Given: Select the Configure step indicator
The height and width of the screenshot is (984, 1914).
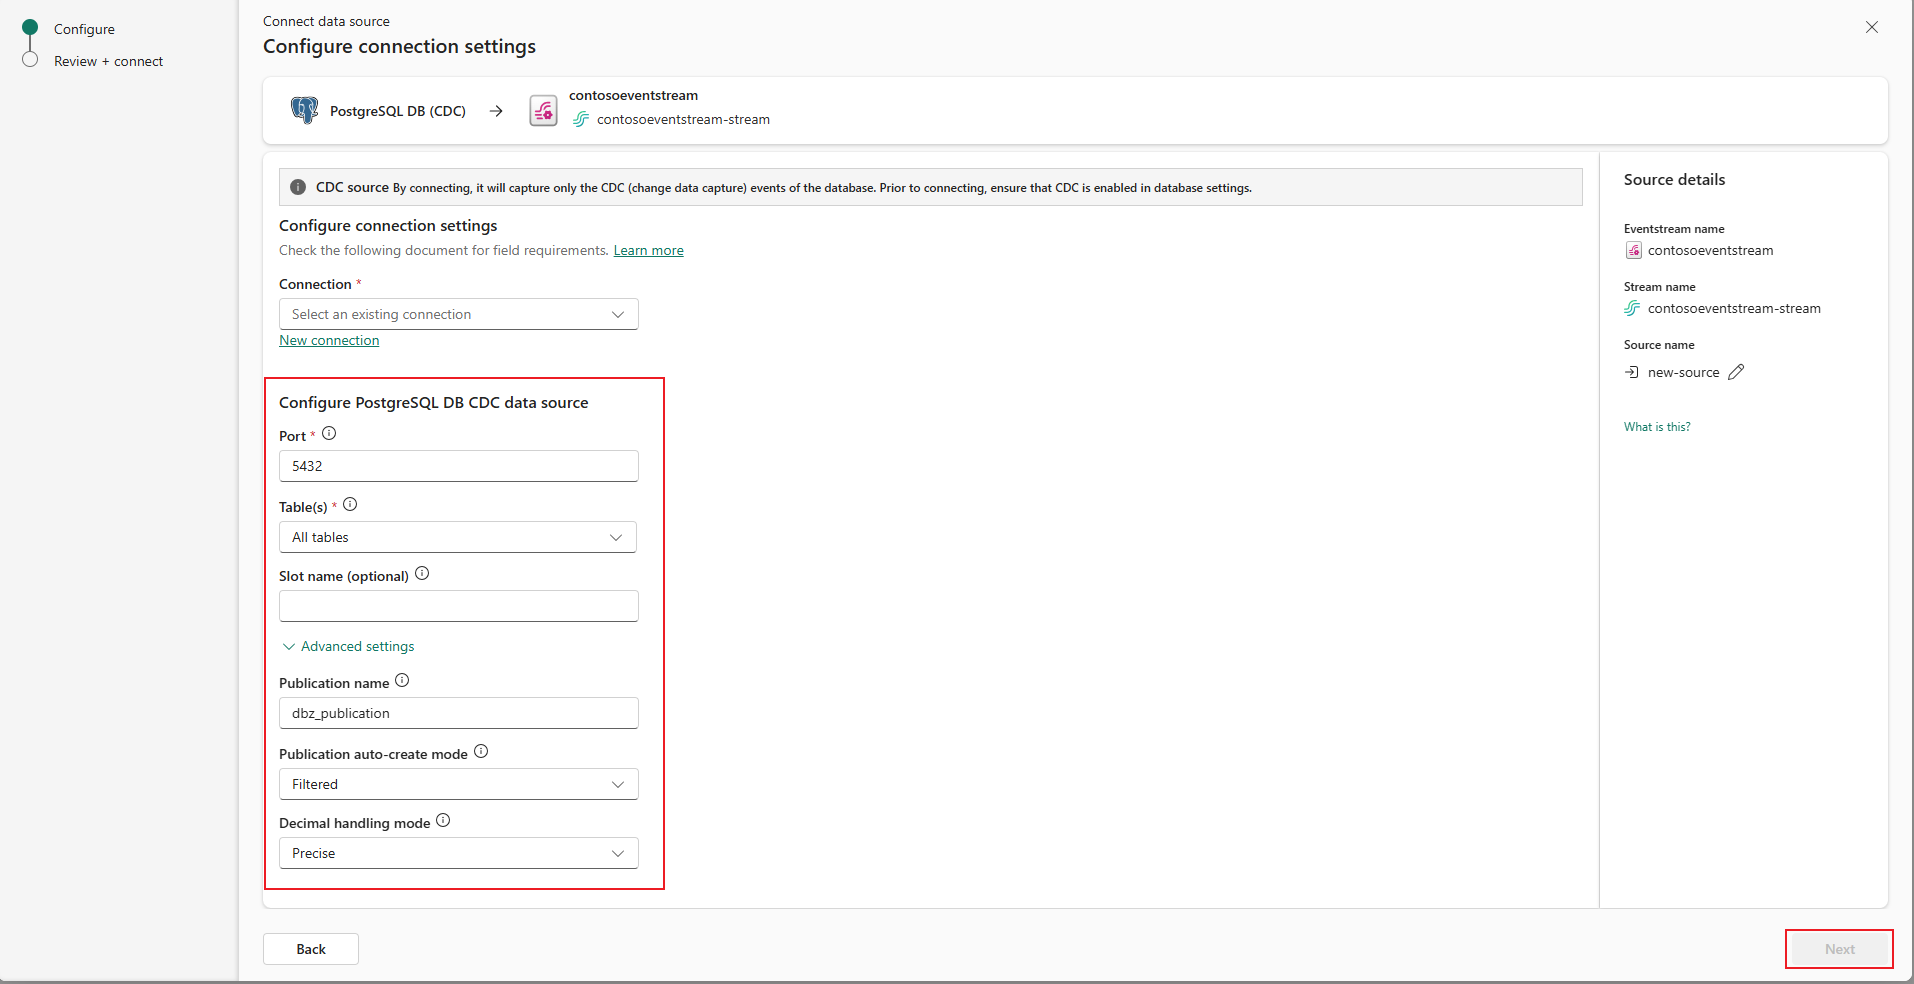Looking at the screenshot, I should point(83,29).
